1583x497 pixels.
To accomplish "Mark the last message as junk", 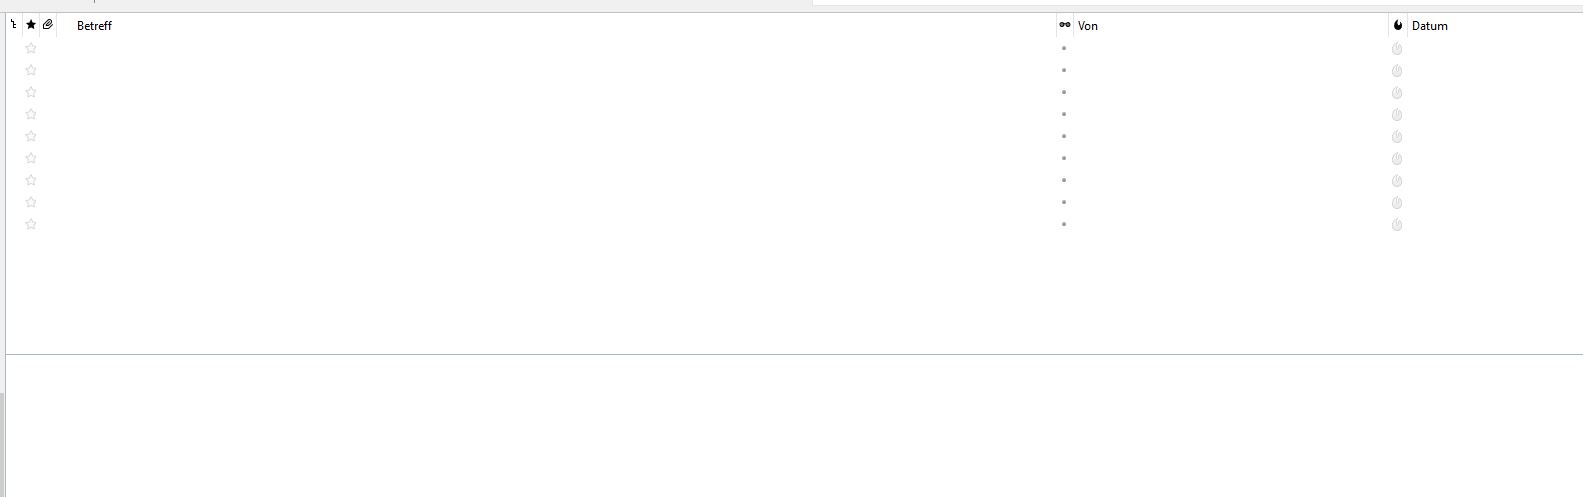I will point(1397,224).
